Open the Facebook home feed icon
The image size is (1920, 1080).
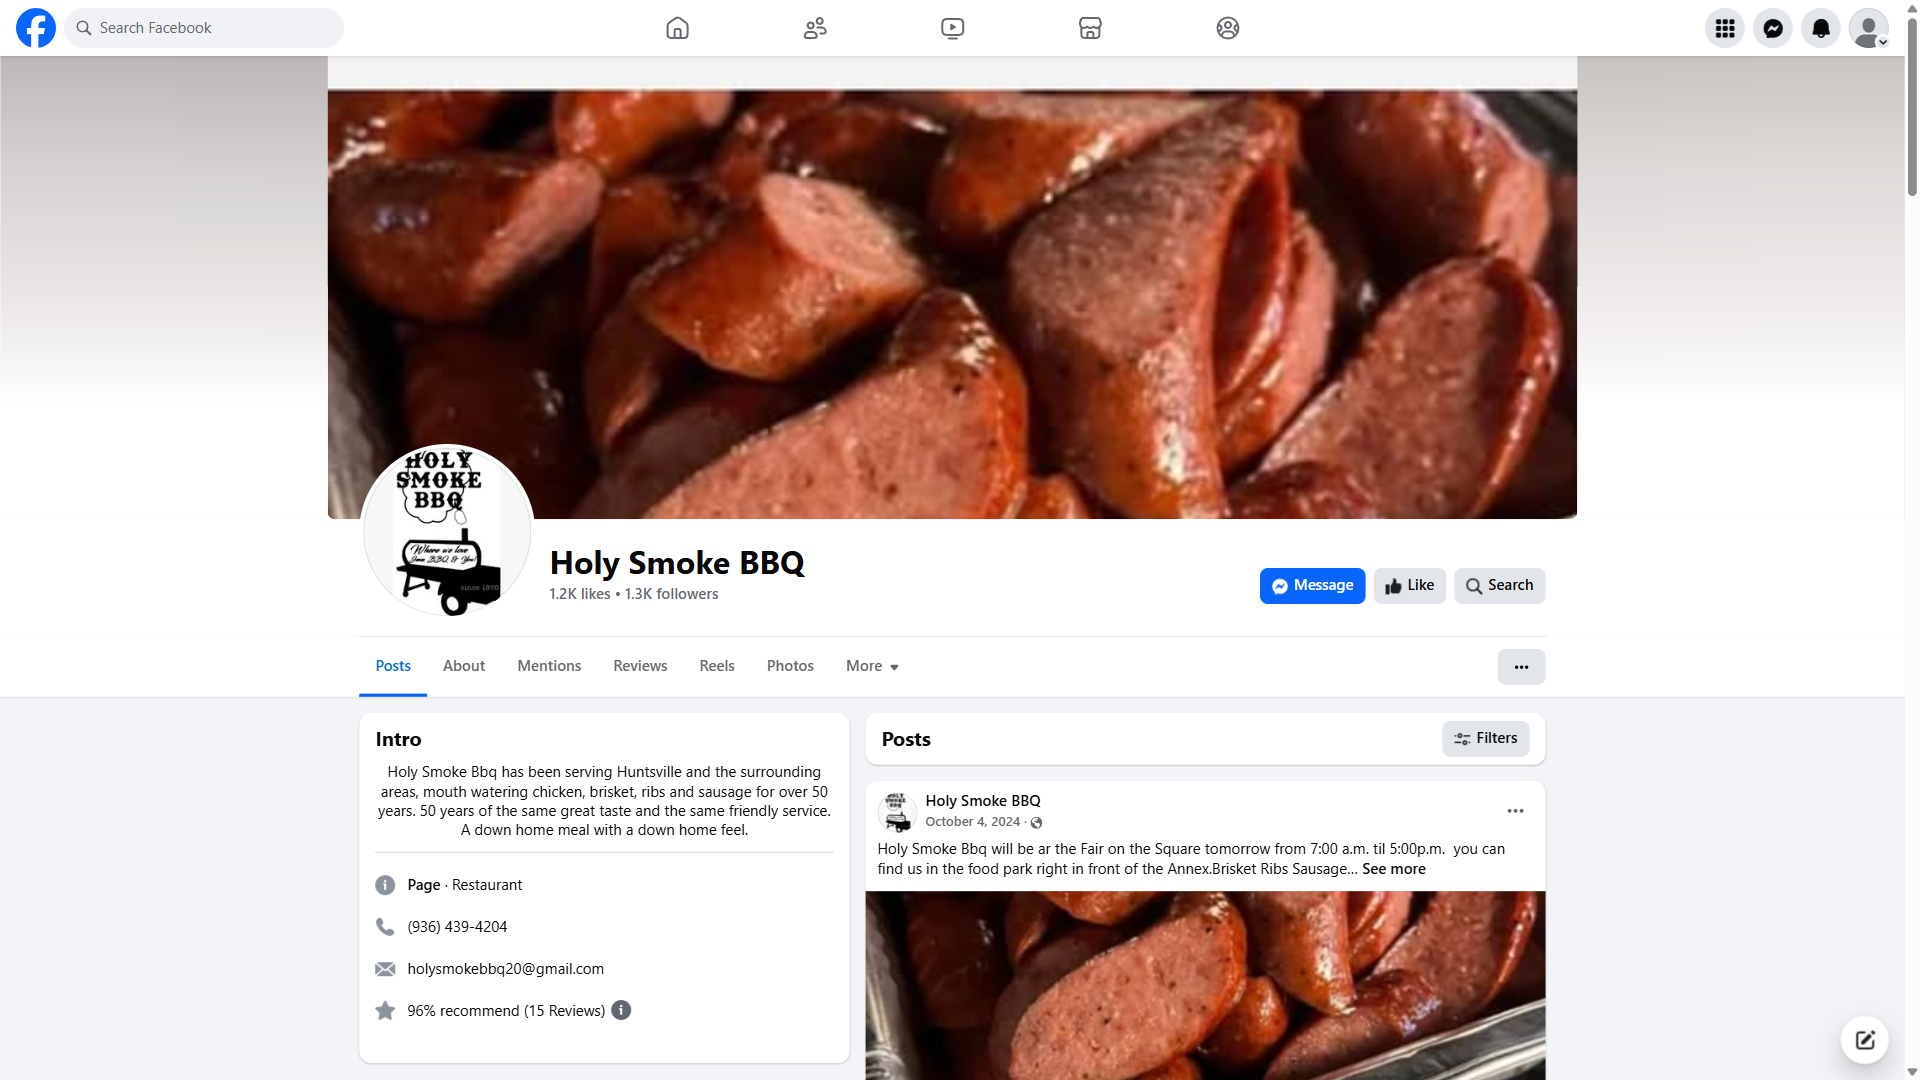(677, 28)
